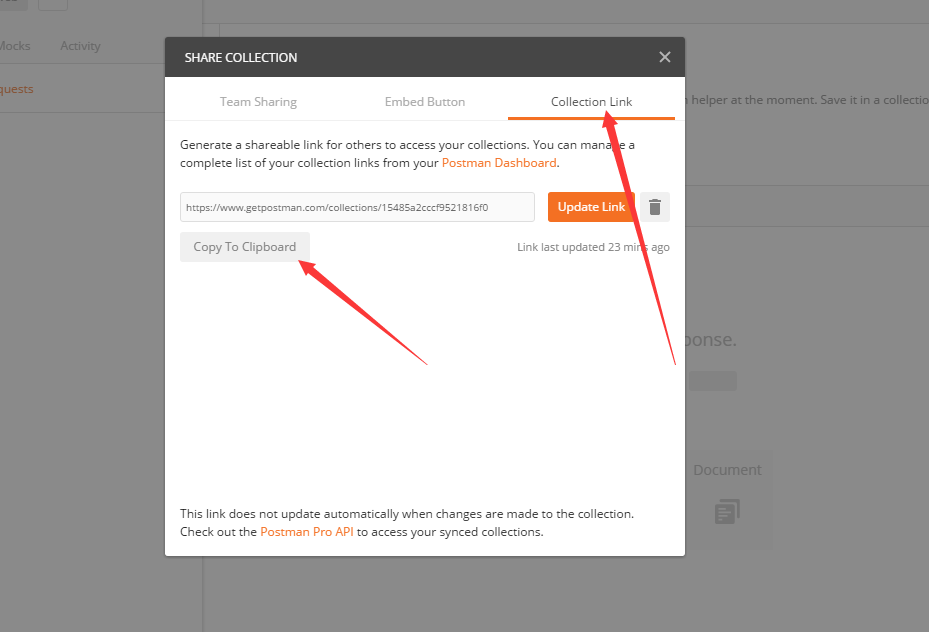Switch to the Mocks tab behind dialog

pyautogui.click(x=15, y=46)
